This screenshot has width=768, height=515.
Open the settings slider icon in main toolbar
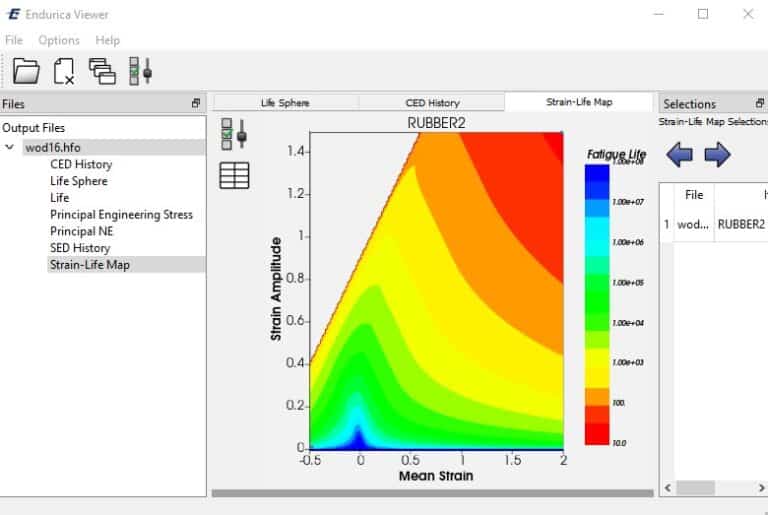coord(140,70)
